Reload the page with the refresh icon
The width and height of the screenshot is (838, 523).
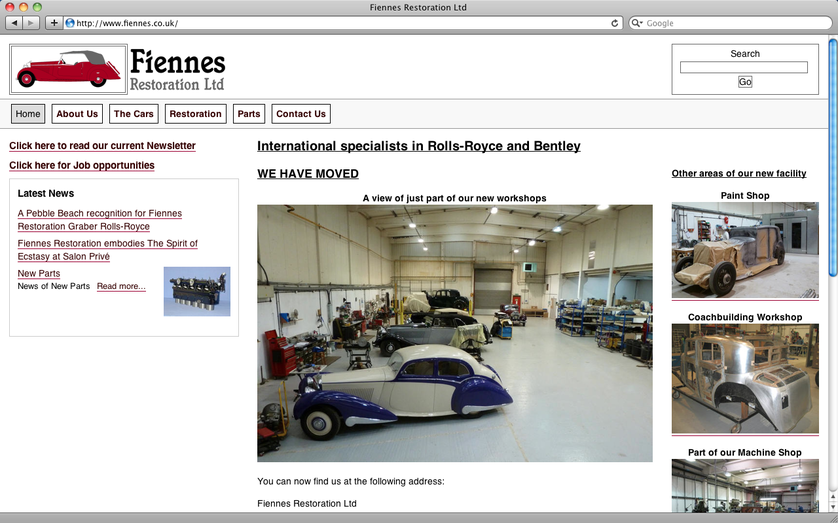tap(615, 23)
